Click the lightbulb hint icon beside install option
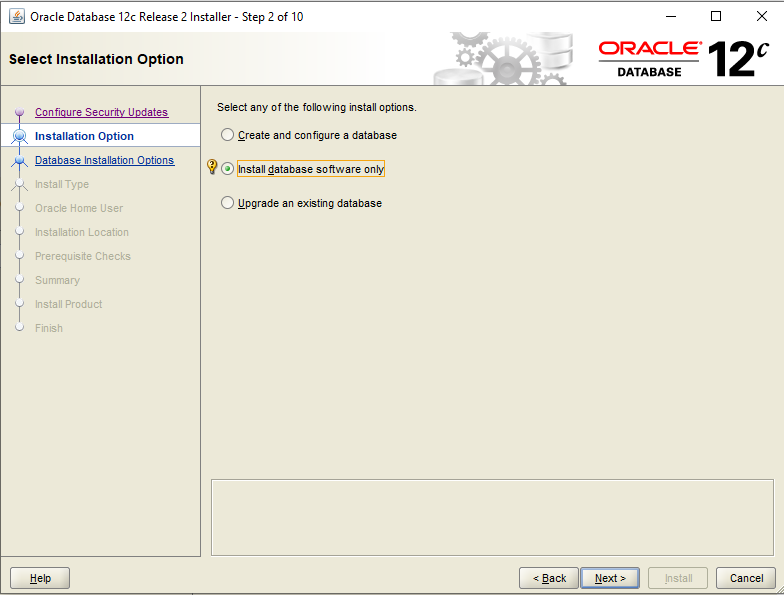This screenshot has height=595, width=784. (212, 166)
